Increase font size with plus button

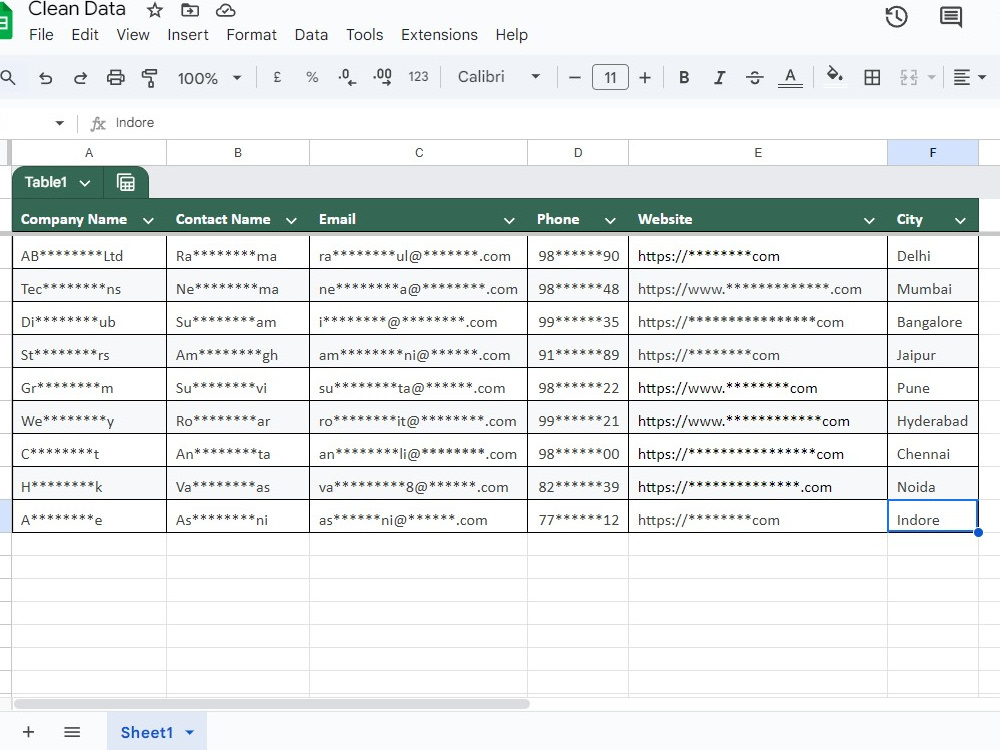pyautogui.click(x=645, y=78)
